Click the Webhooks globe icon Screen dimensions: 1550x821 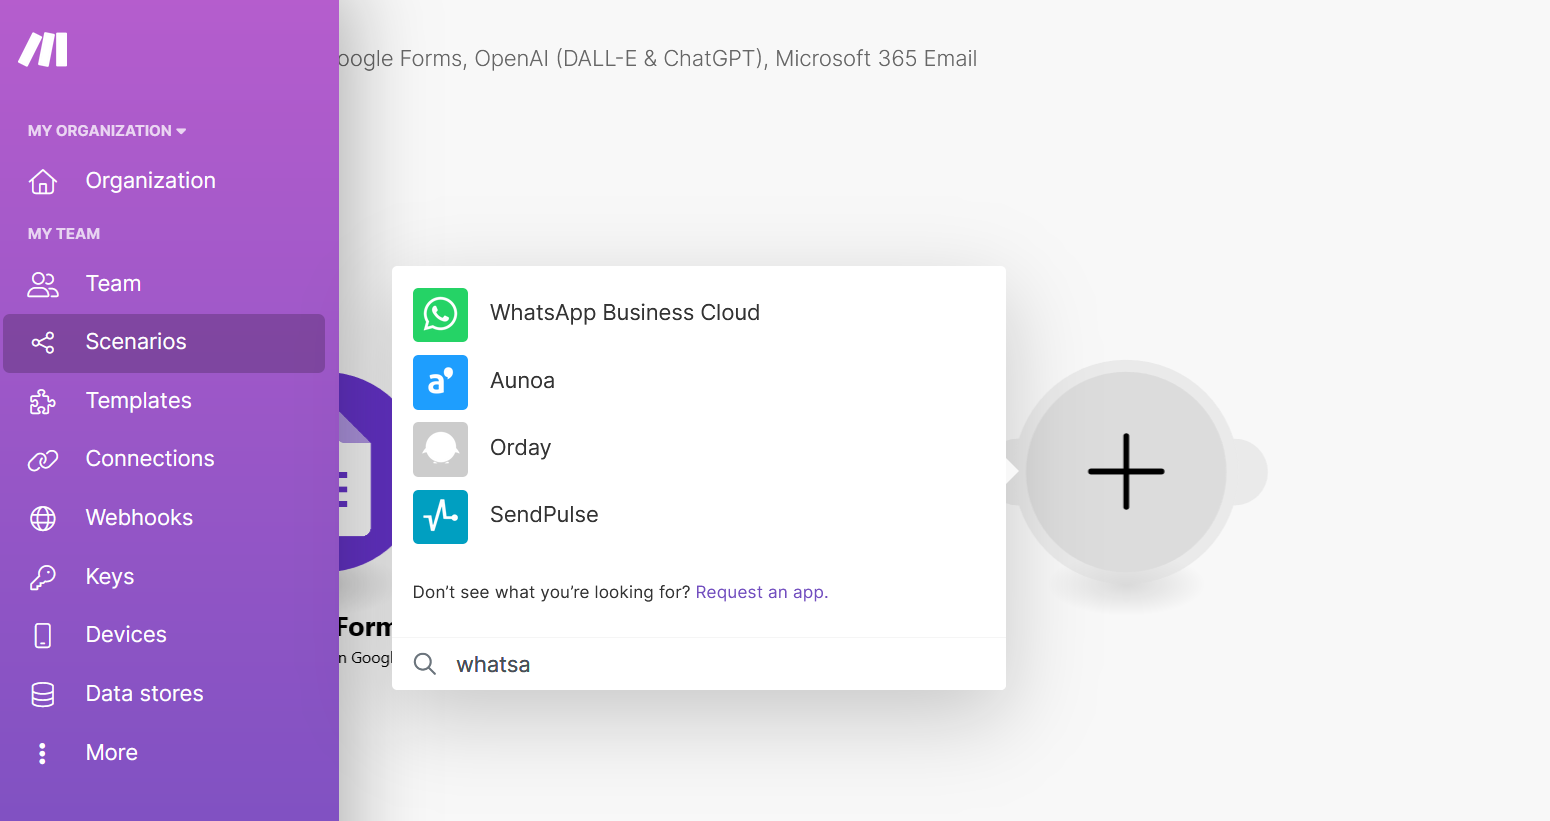pyautogui.click(x=43, y=518)
